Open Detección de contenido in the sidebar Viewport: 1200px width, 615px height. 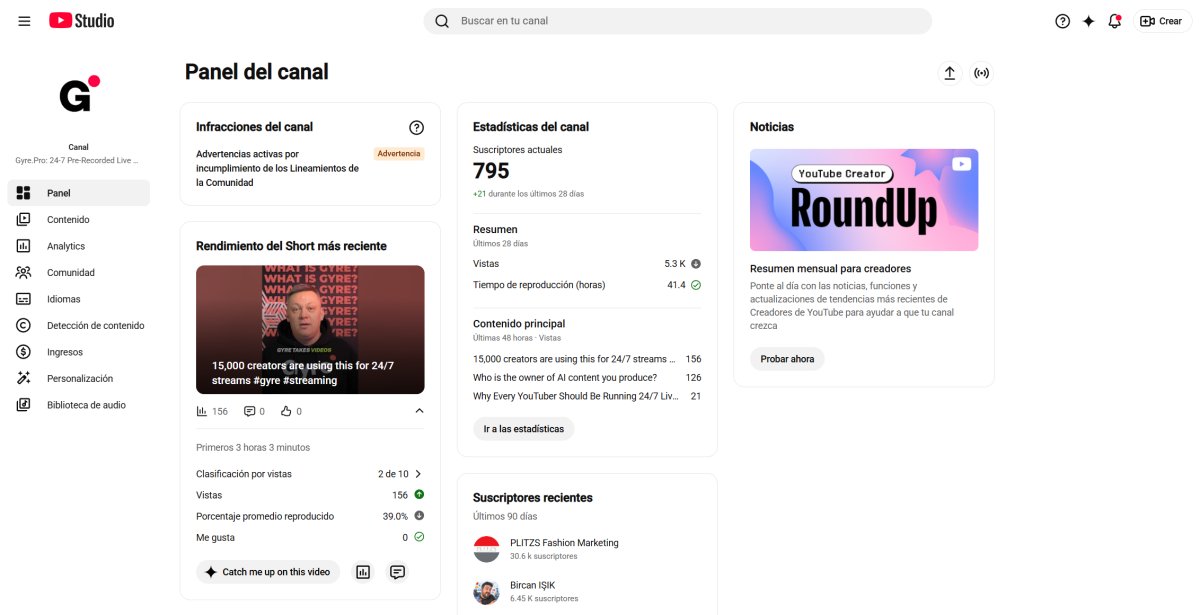pyautogui.click(x=78, y=325)
